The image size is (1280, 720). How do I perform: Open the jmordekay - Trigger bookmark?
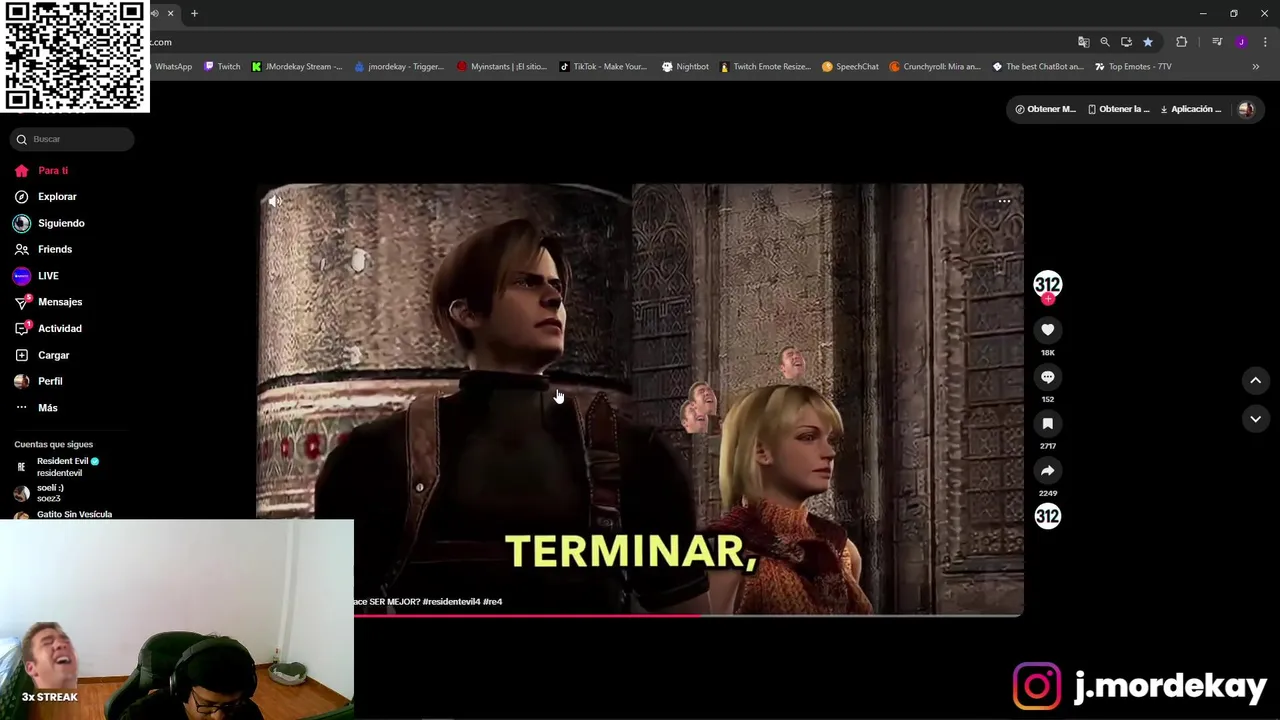[x=399, y=67]
